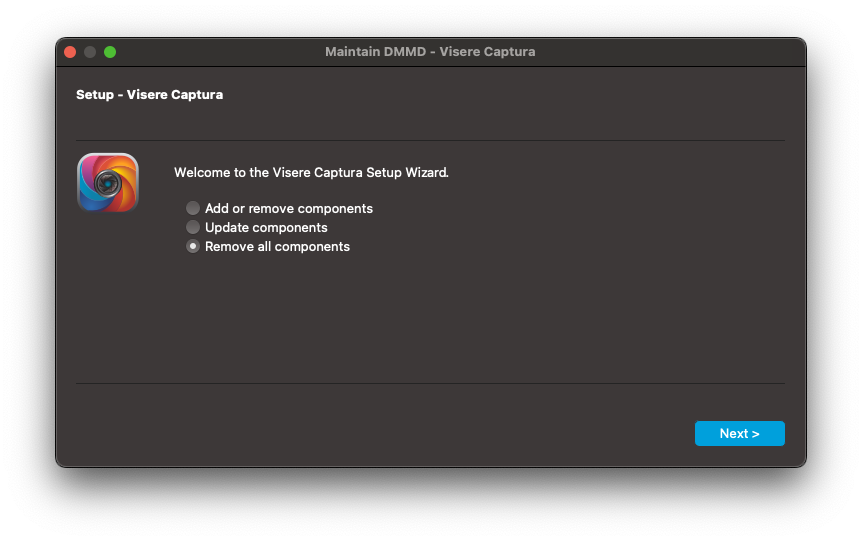Viewport: 862px width, 541px height.
Task: Click the green zoom window button
Action: 110,52
